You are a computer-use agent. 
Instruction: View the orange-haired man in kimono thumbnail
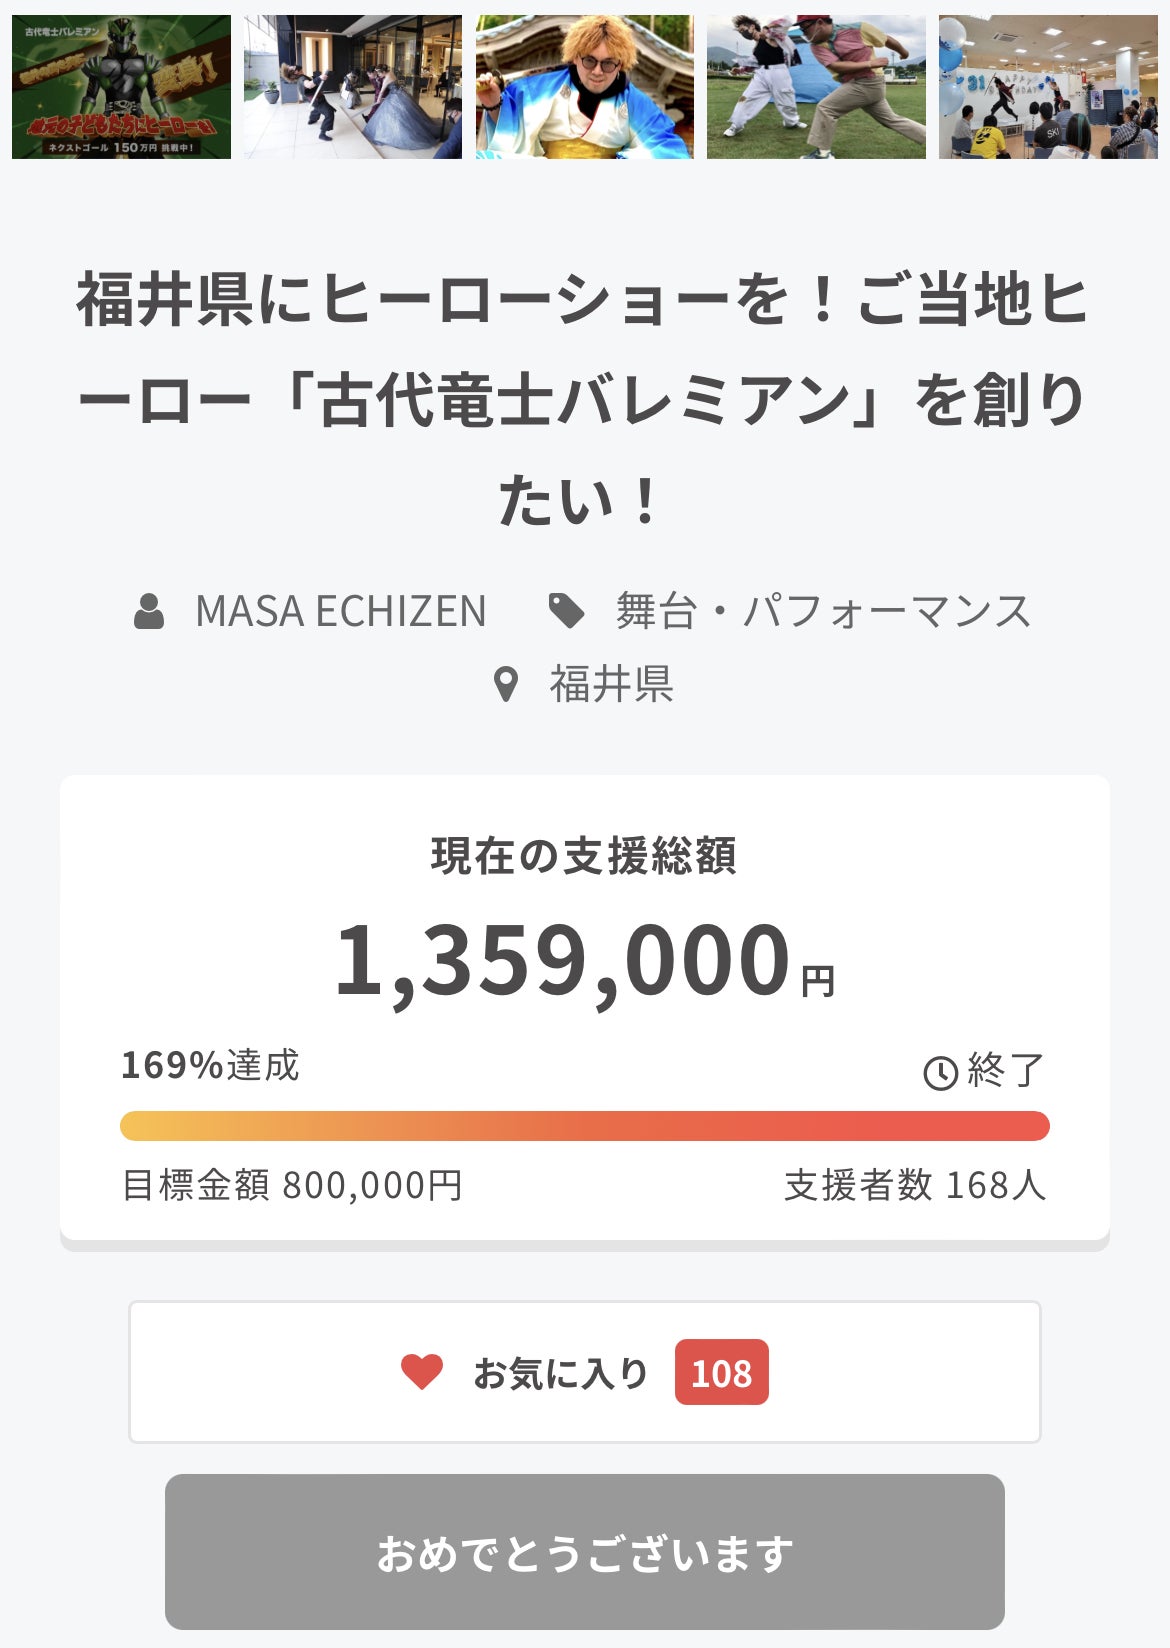point(584,87)
